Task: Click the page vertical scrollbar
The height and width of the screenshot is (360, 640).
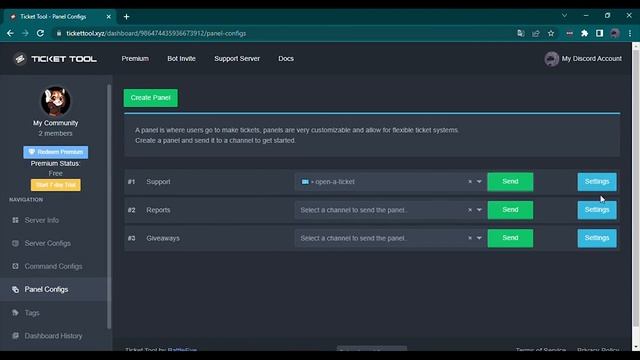Action: coord(636,188)
